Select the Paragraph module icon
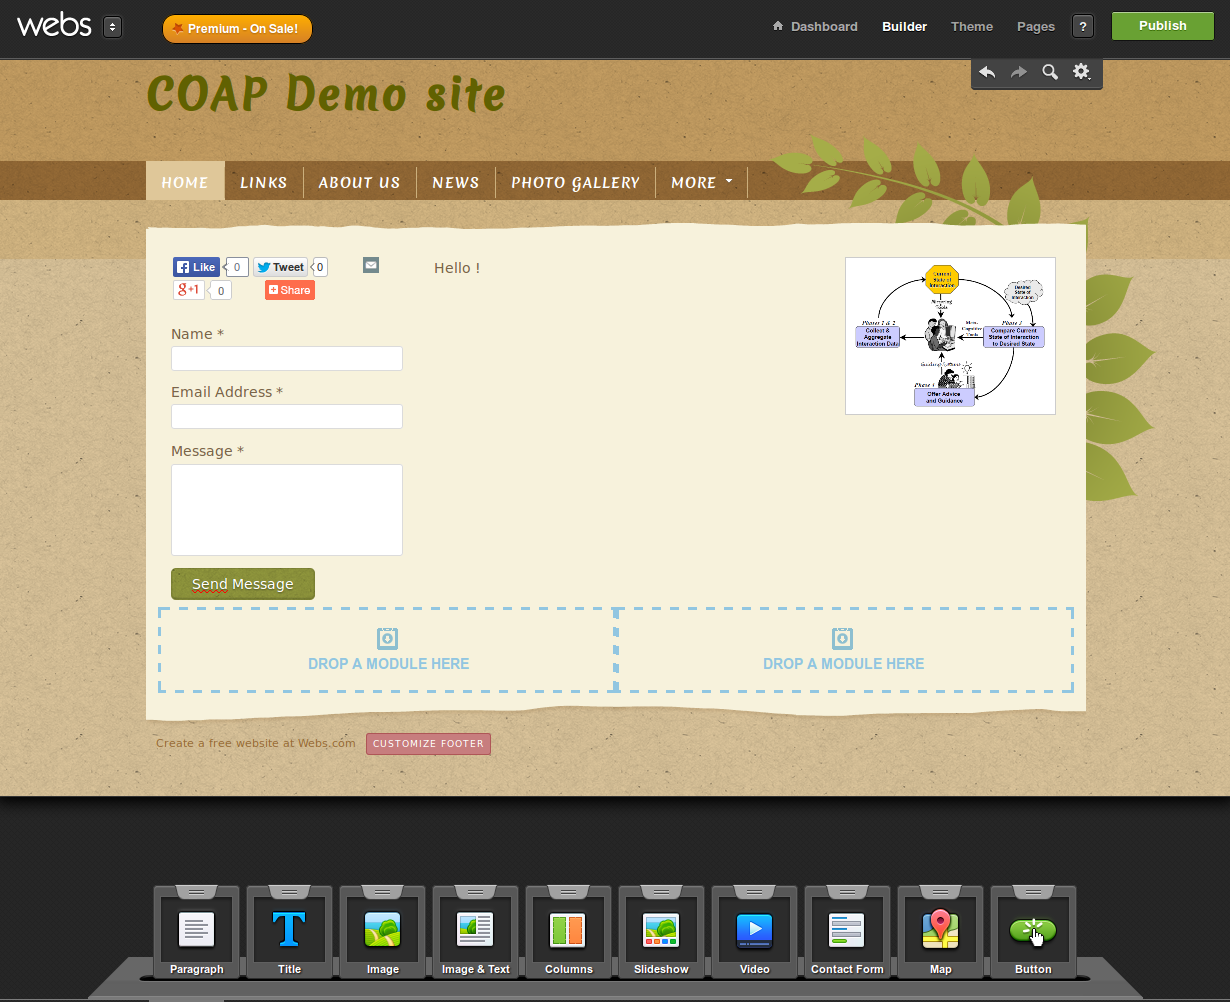 [x=196, y=931]
